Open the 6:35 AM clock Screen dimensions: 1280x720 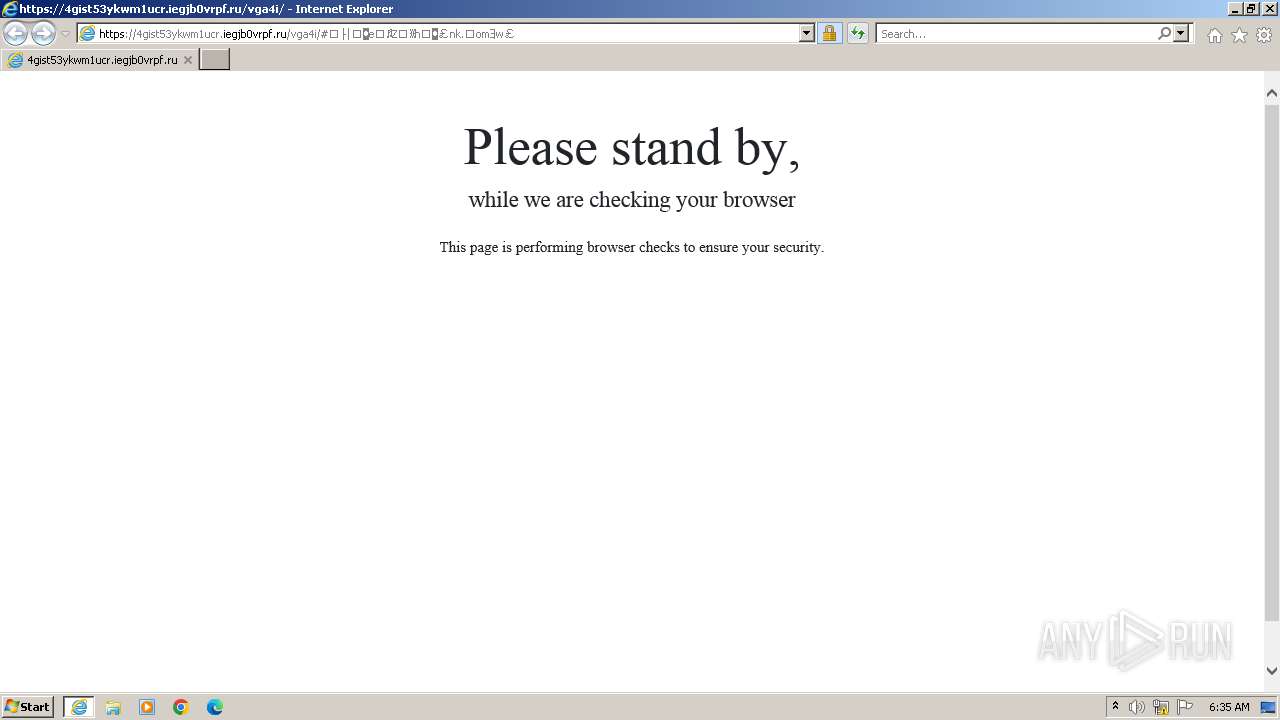pos(1229,707)
